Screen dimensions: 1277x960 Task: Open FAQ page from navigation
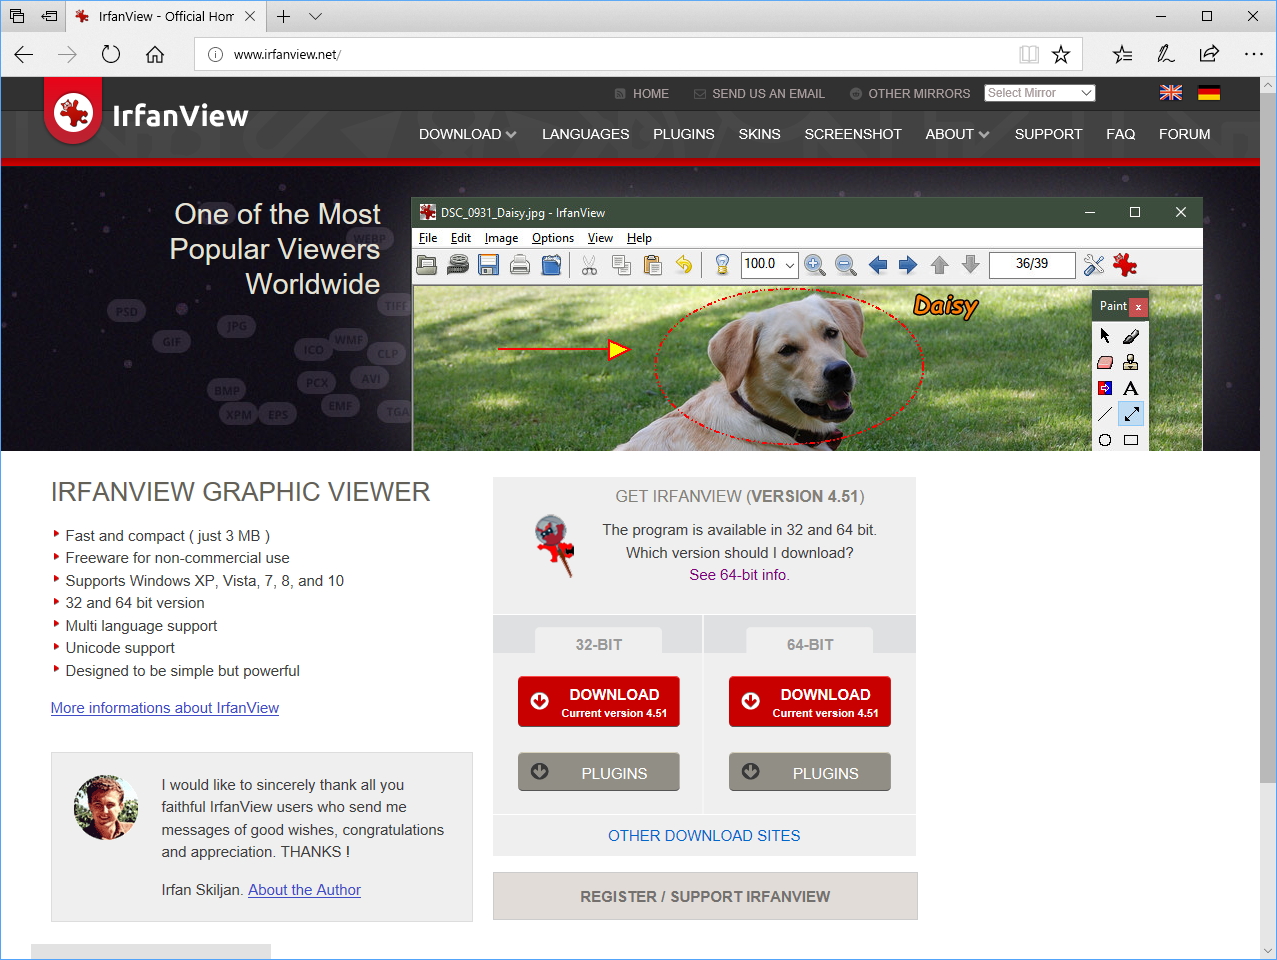(x=1121, y=134)
